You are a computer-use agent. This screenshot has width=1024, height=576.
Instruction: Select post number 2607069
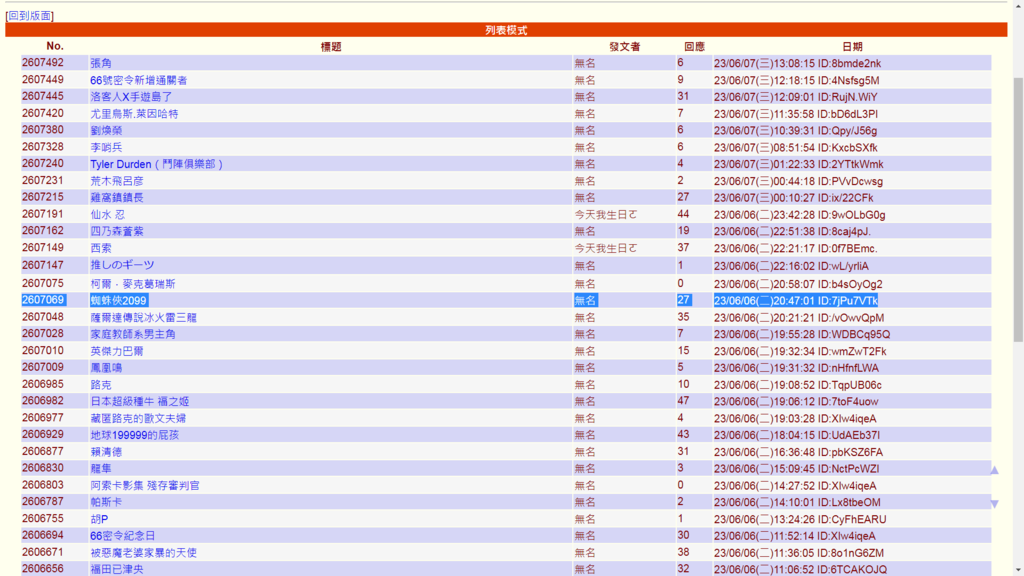(43, 300)
